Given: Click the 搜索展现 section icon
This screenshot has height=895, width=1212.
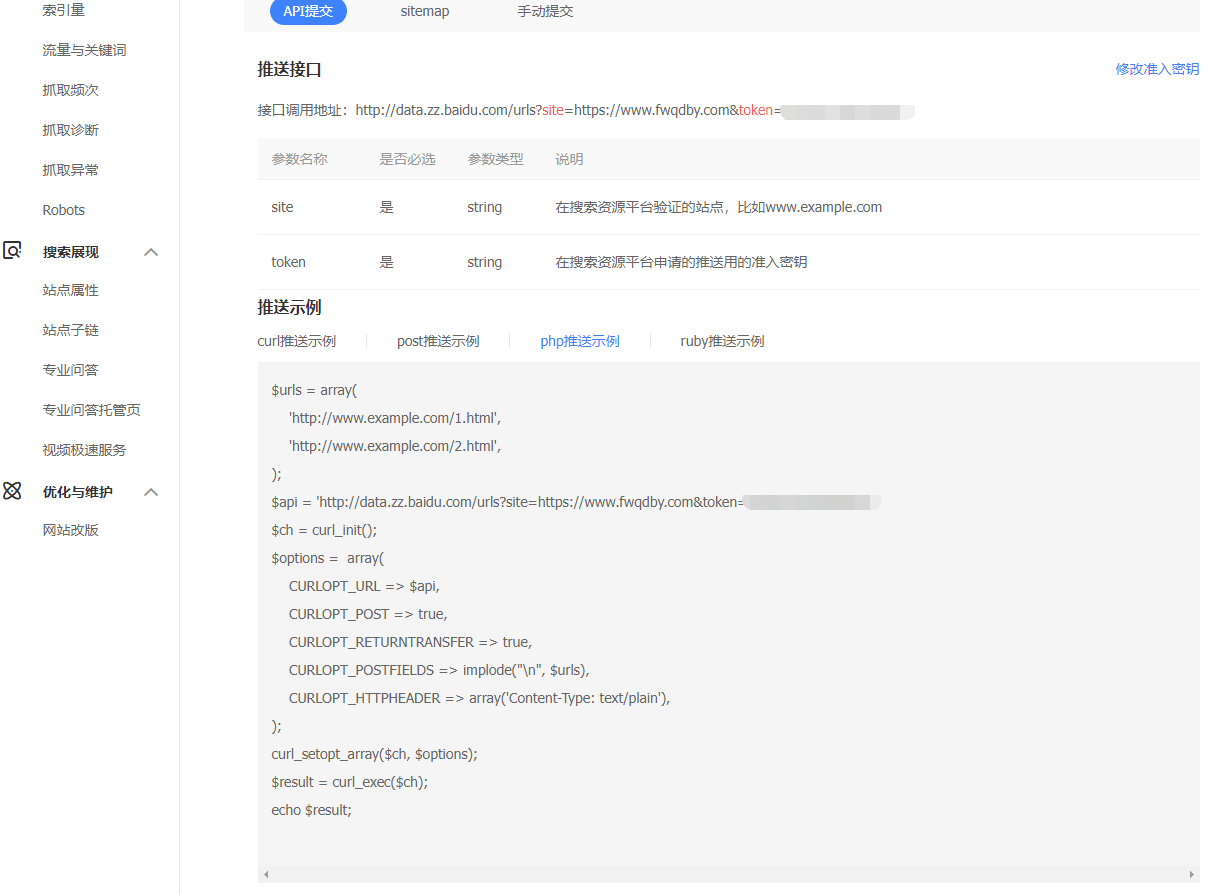Looking at the screenshot, I should coord(13,252).
